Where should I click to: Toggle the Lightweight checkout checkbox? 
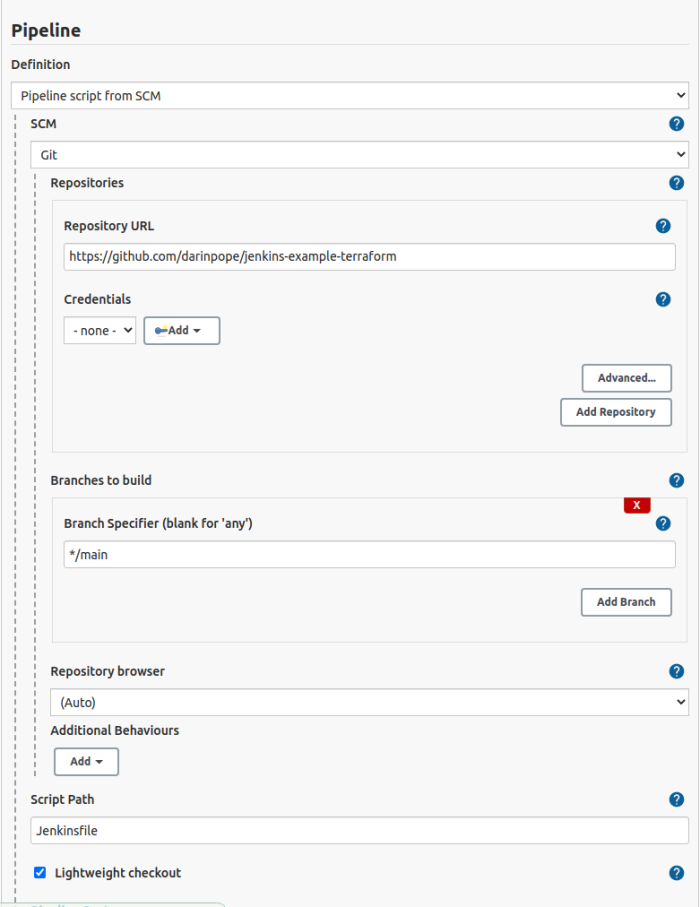pos(40,872)
